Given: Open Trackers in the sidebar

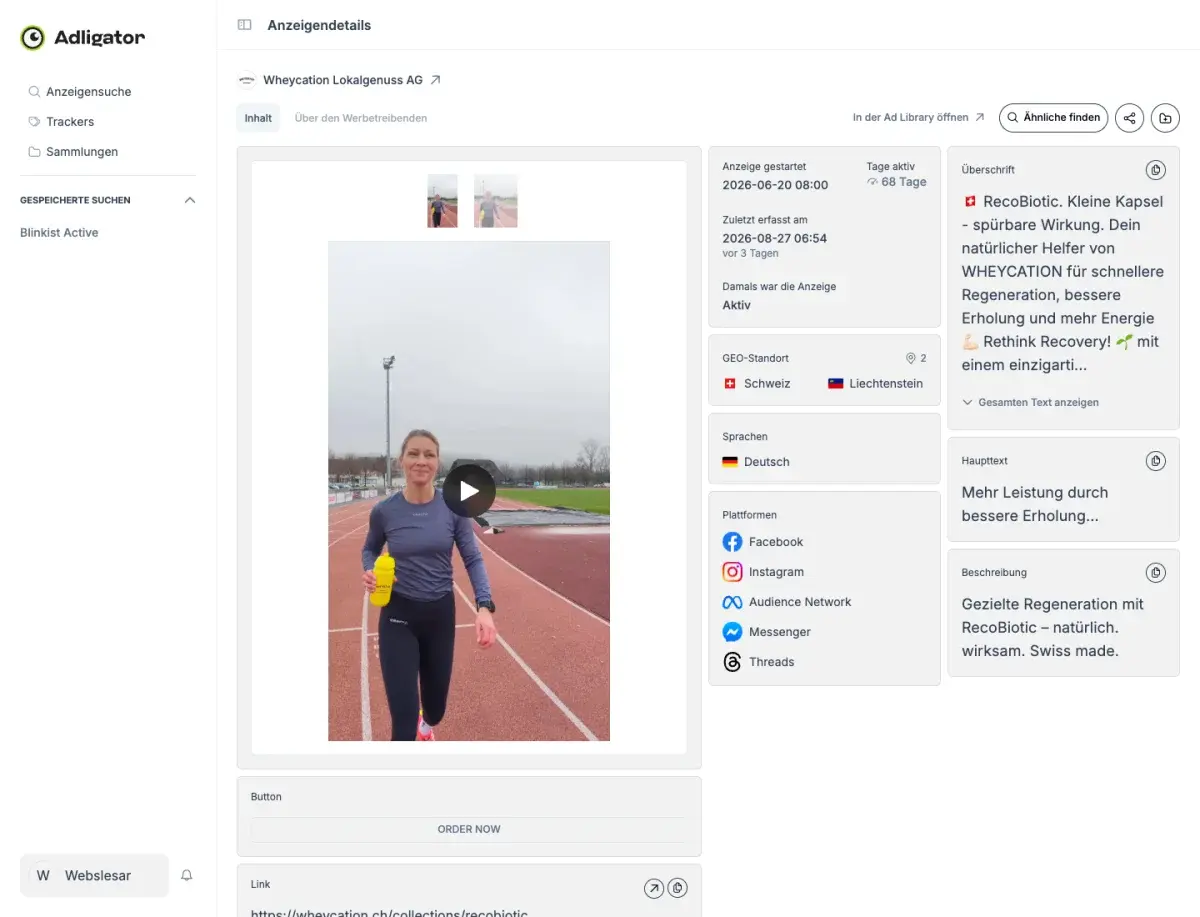Looking at the screenshot, I should pos(70,121).
